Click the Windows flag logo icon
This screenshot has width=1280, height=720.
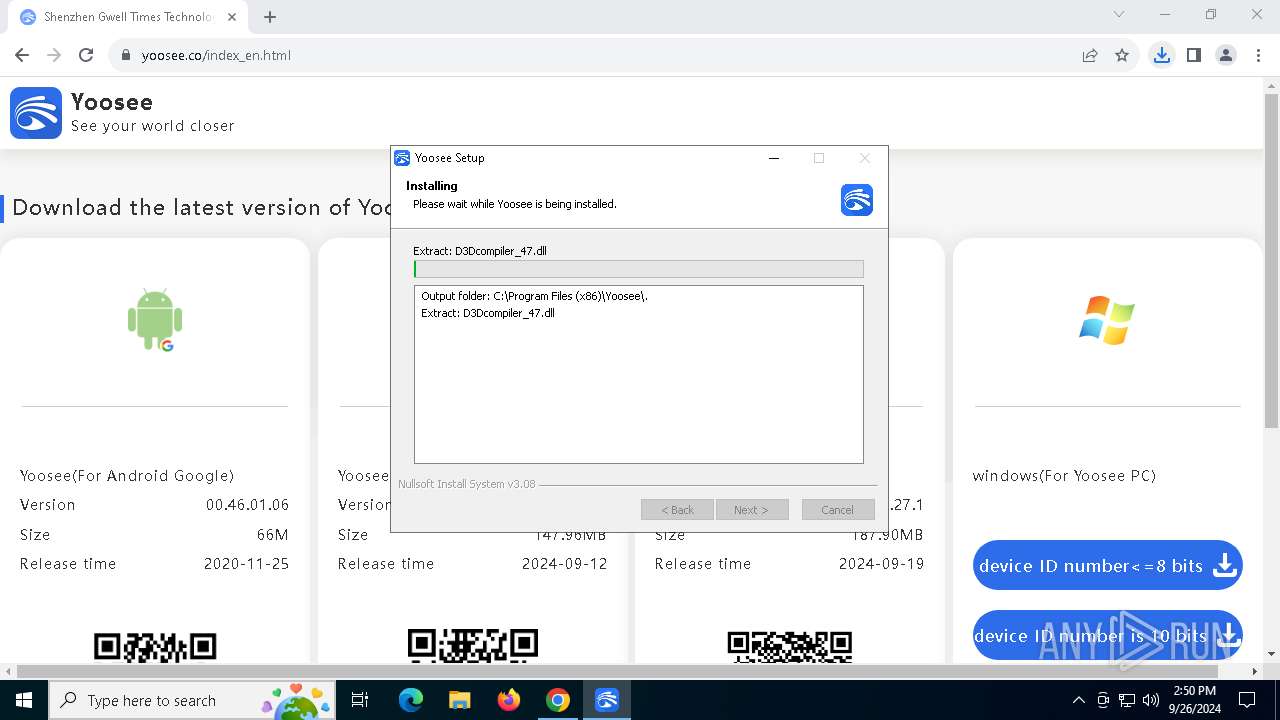(1107, 320)
